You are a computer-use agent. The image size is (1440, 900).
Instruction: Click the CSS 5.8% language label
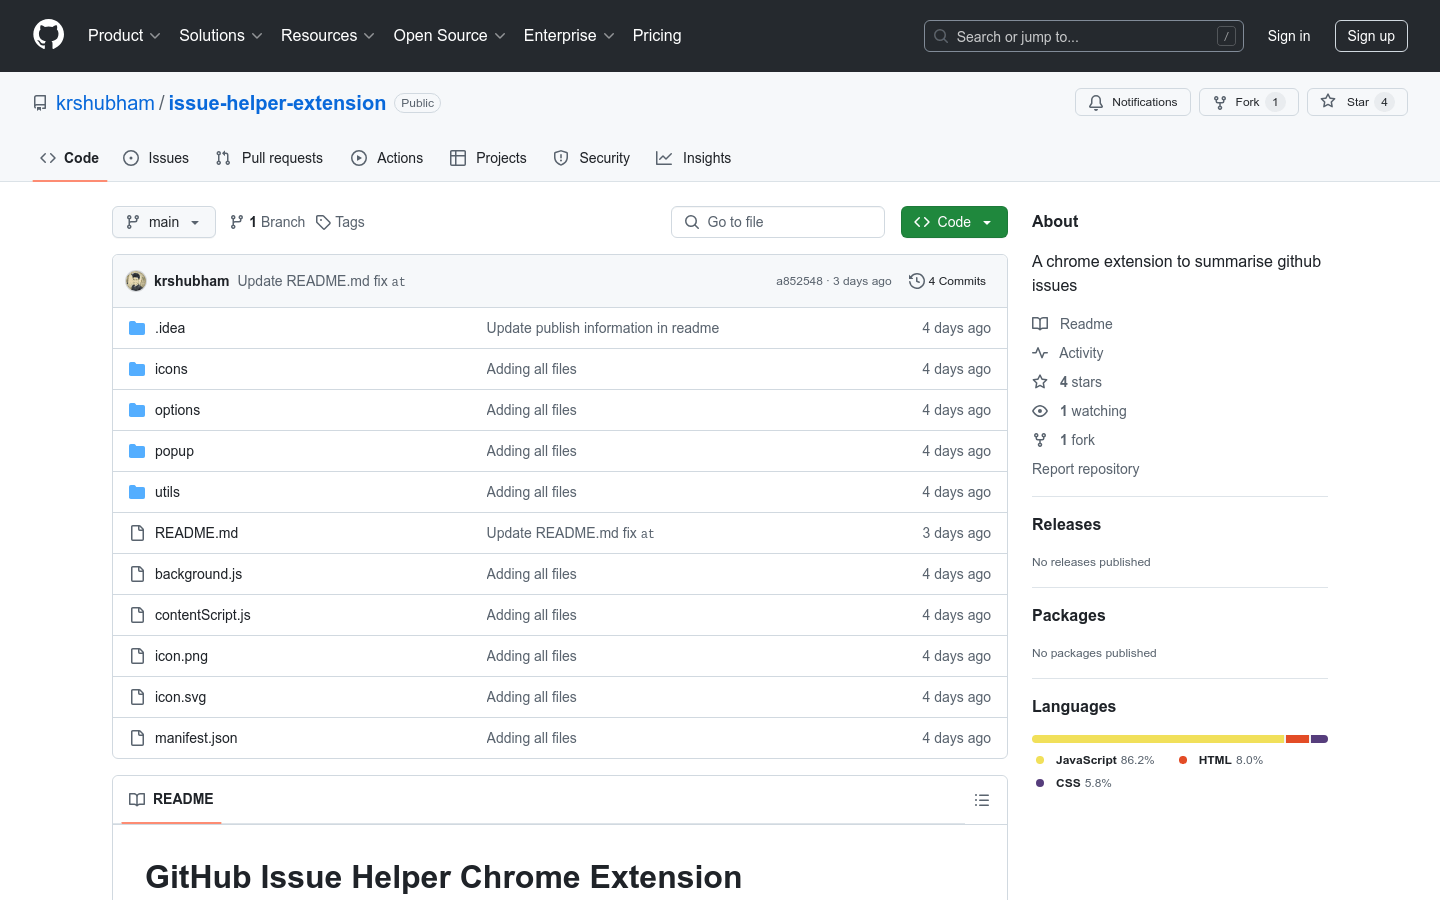(x=1073, y=783)
